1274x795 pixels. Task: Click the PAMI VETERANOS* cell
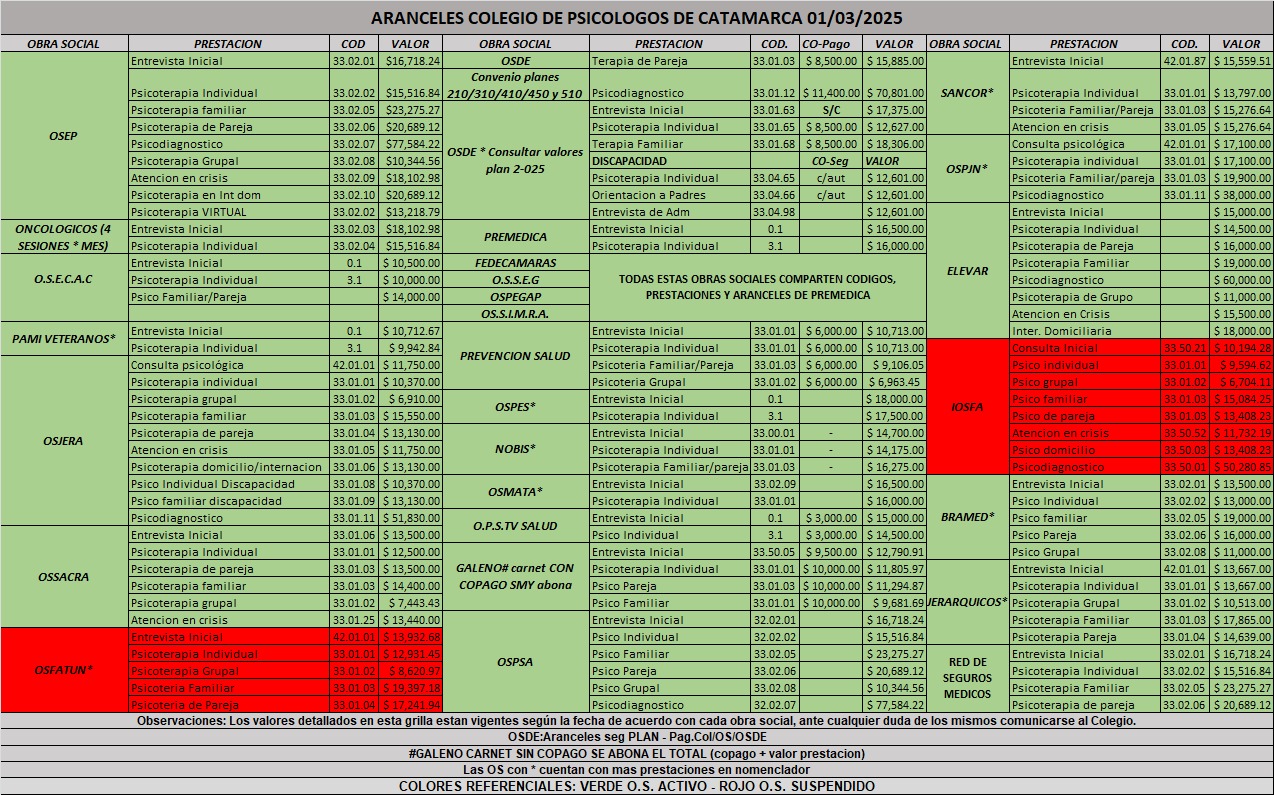(x=65, y=339)
